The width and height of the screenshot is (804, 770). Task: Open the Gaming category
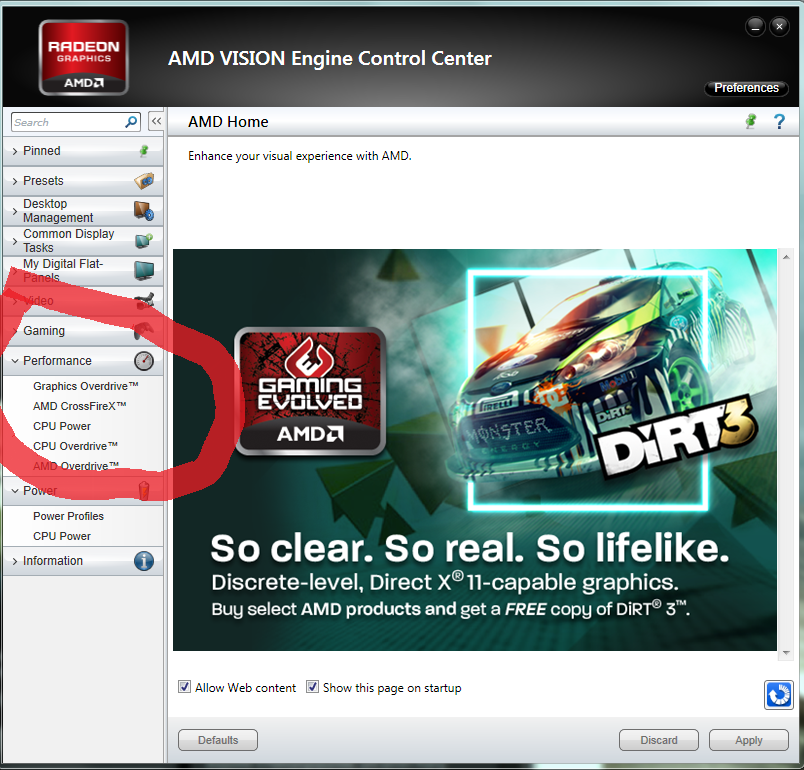pyautogui.click(x=83, y=331)
